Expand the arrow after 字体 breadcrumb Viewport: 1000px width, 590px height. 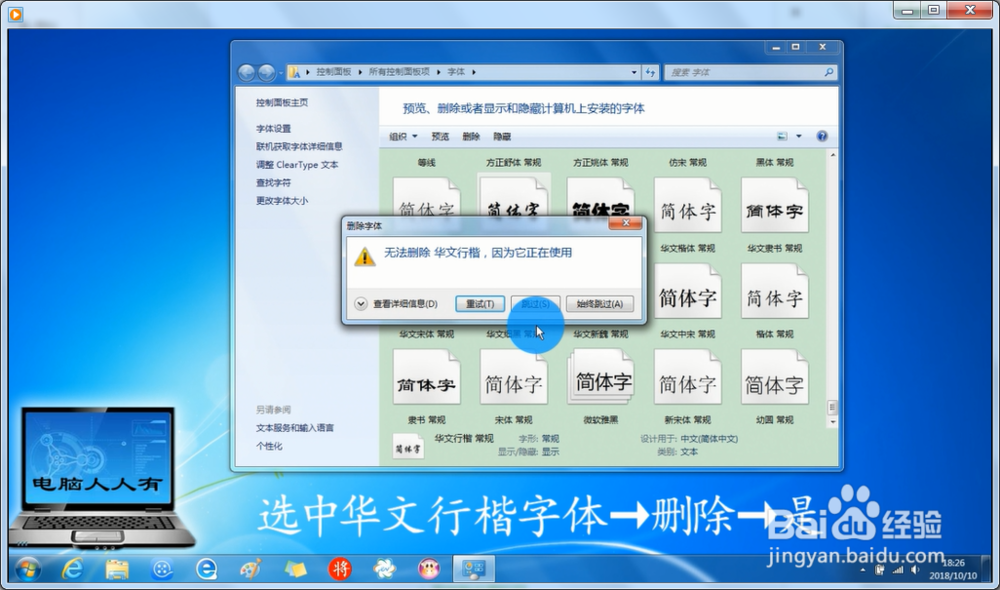[x=474, y=72]
